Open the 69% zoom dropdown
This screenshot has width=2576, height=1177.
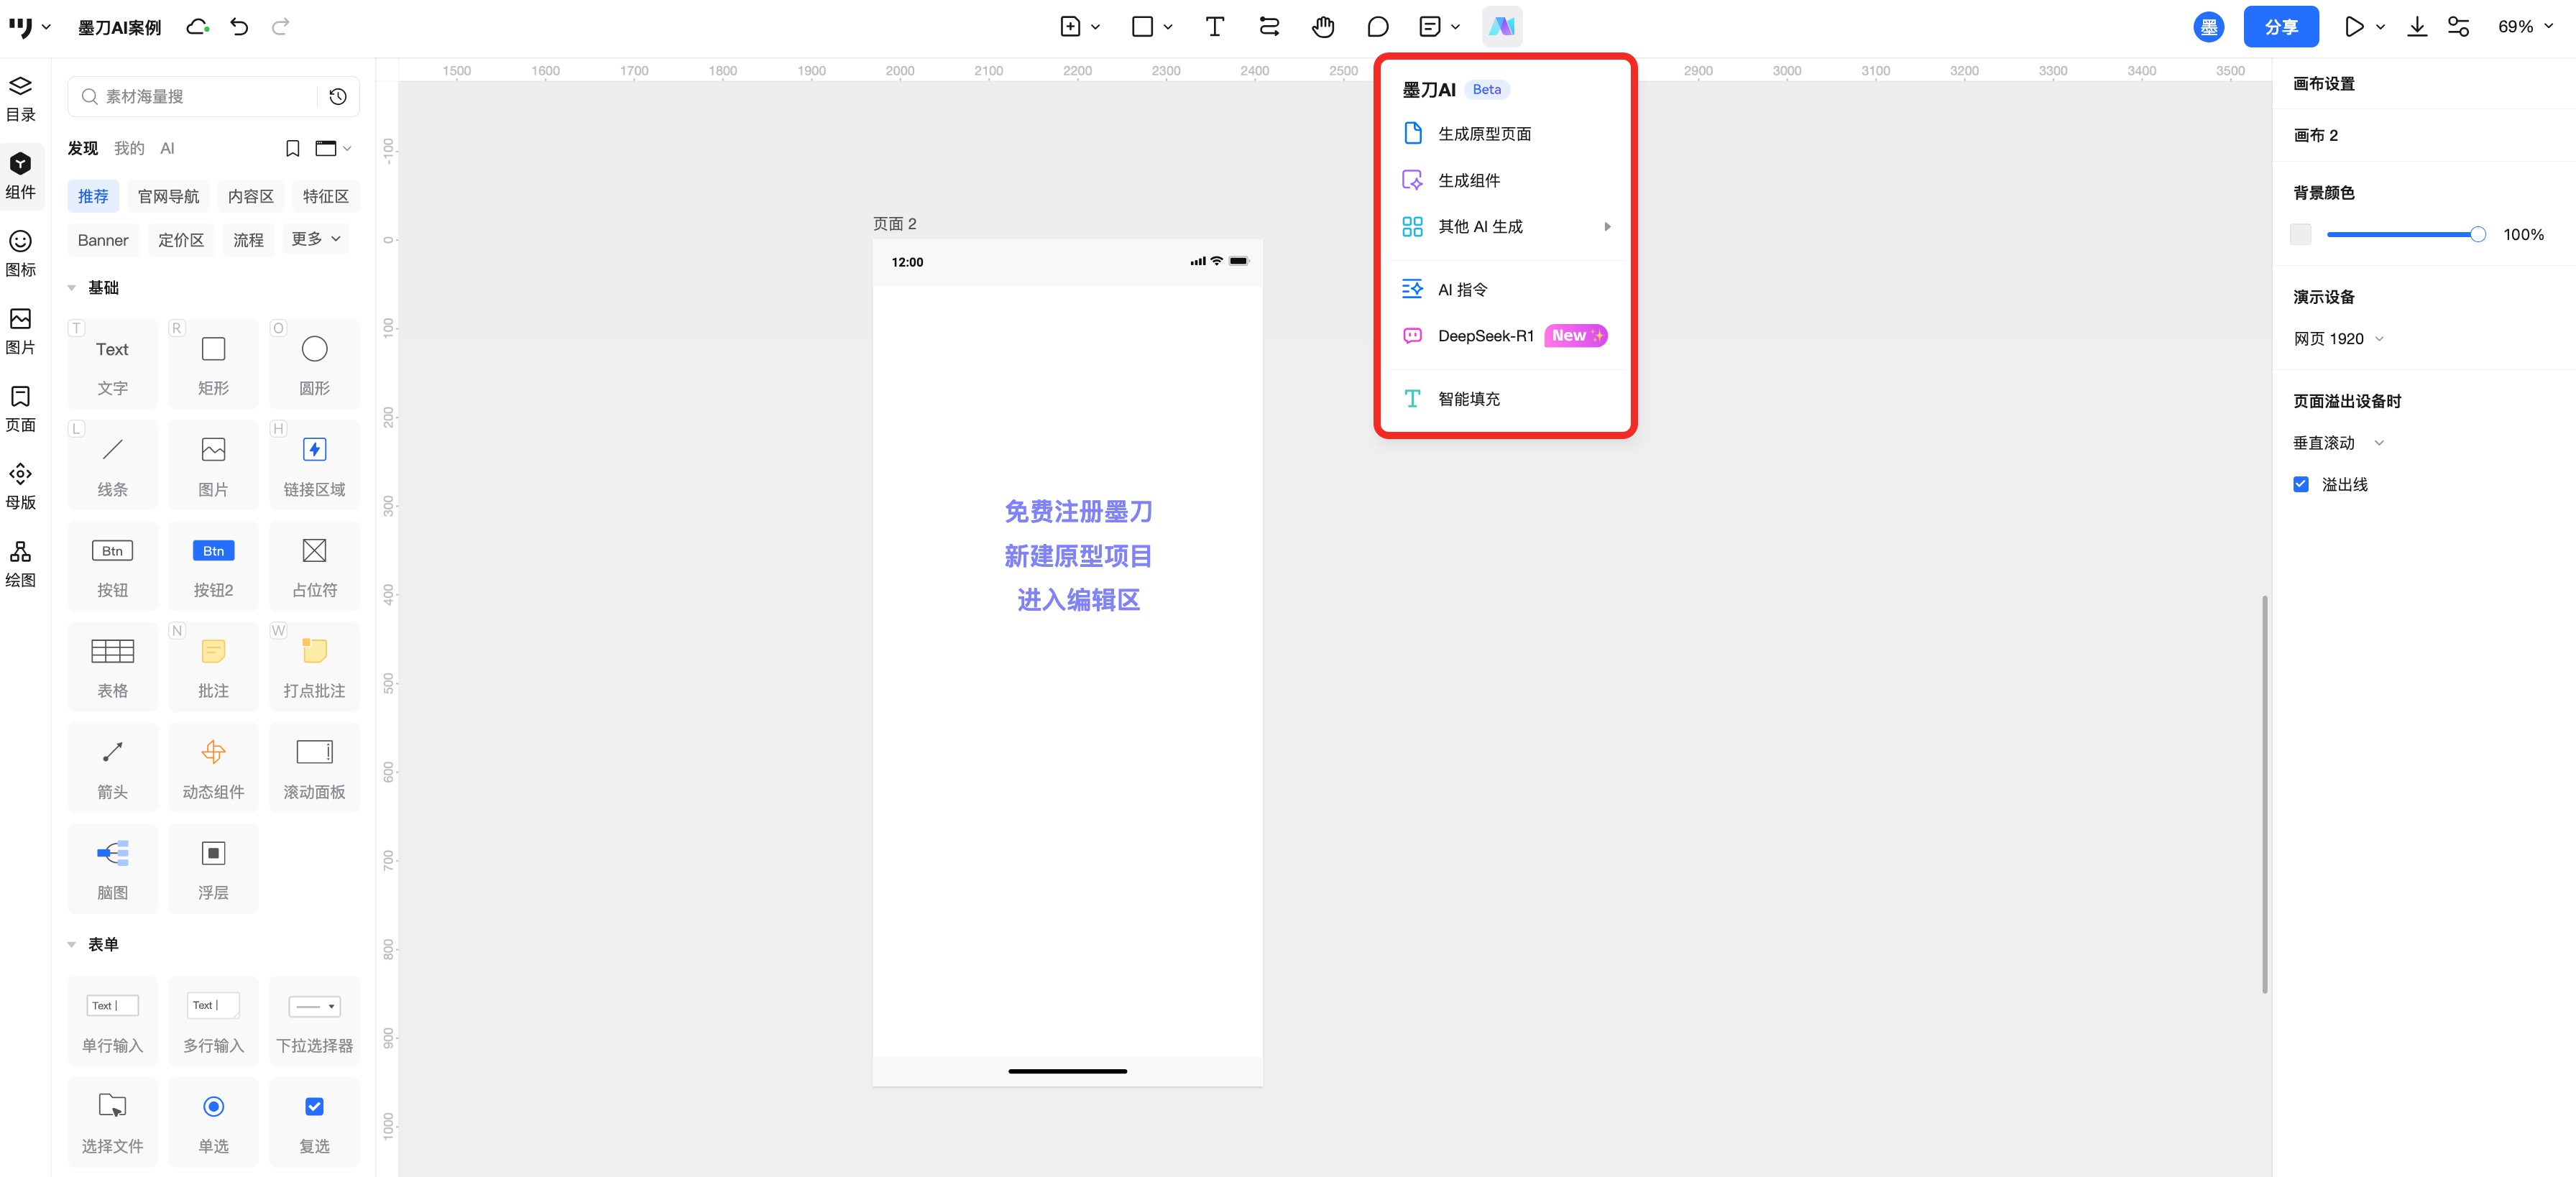pyautogui.click(x=2524, y=27)
